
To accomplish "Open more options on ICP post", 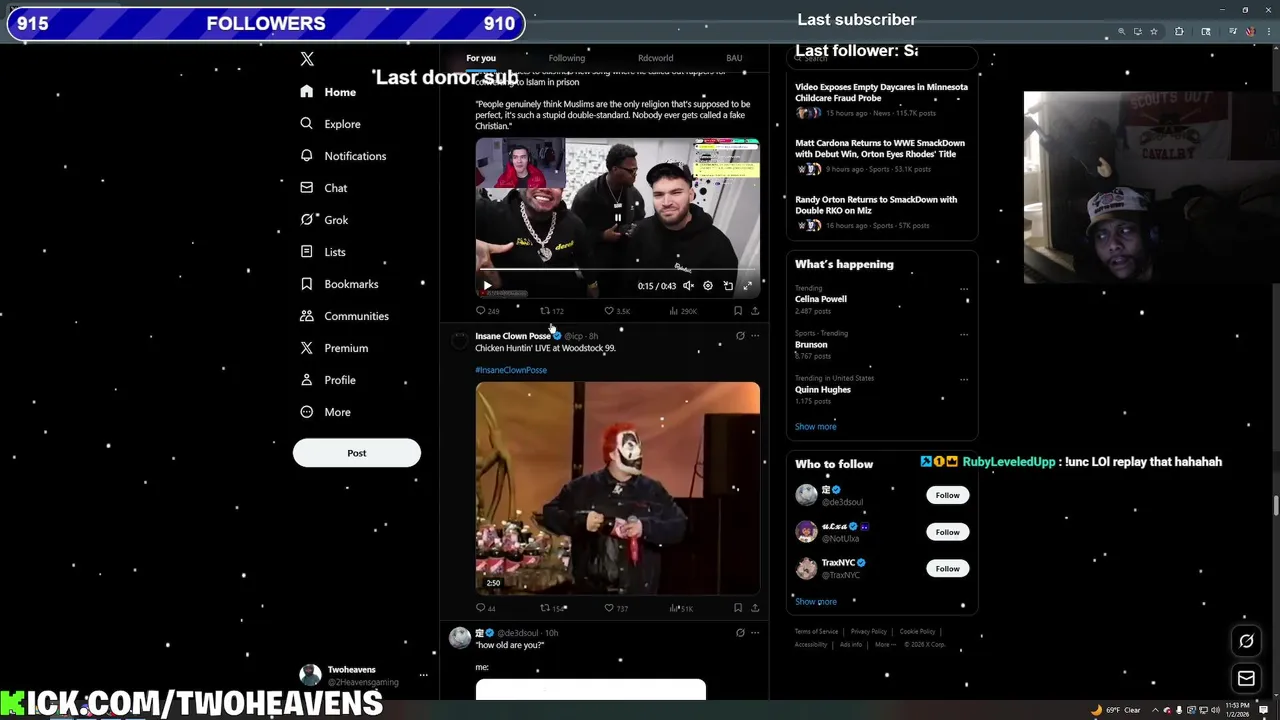I will 755,336.
